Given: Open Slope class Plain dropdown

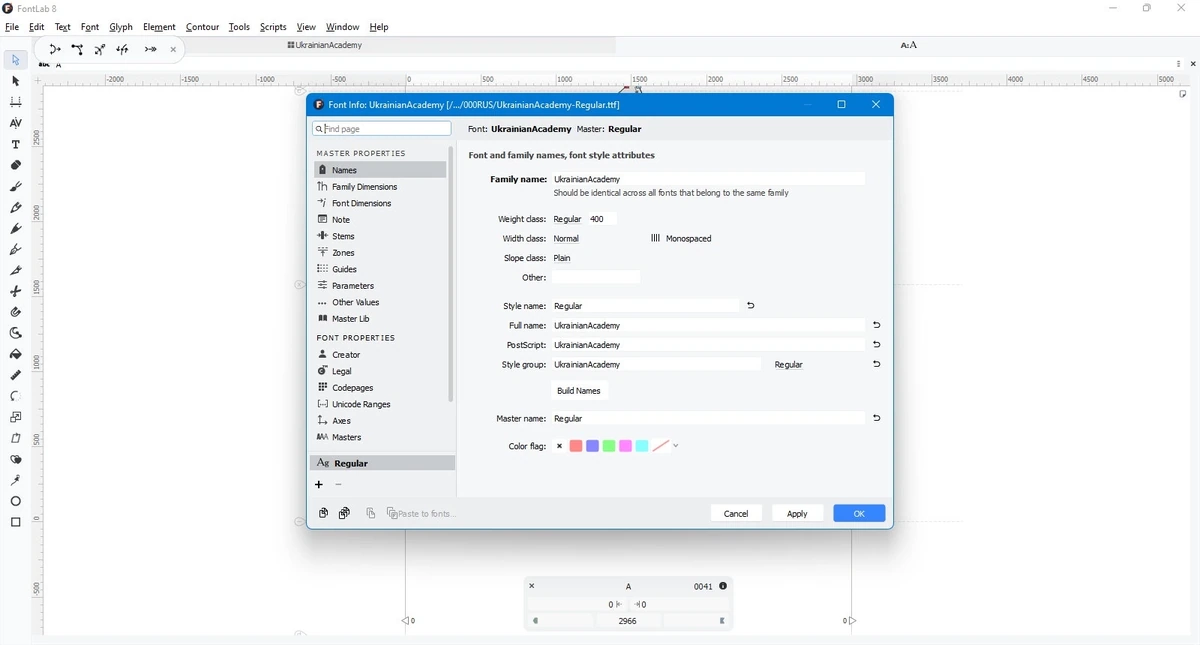Looking at the screenshot, I should (x=563, y=258).
